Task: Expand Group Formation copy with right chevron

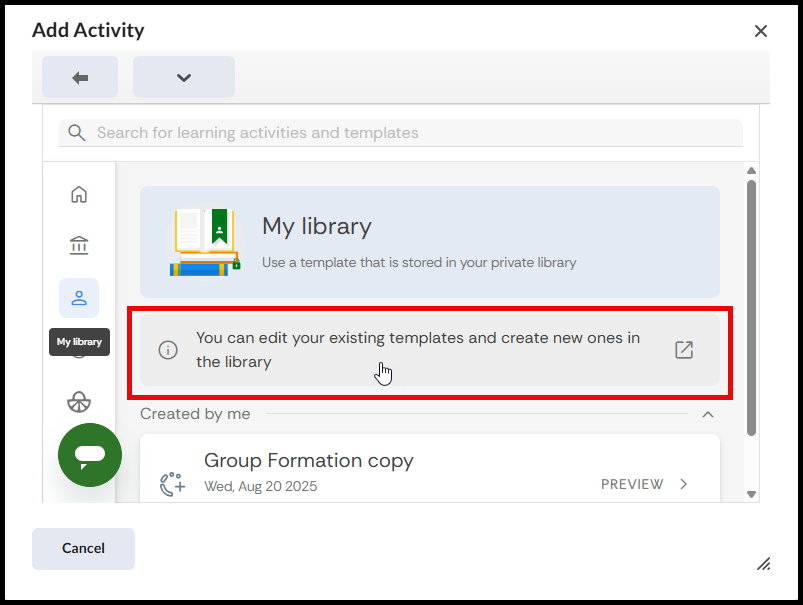Action: pyautogui.click(x=685, y=484)
